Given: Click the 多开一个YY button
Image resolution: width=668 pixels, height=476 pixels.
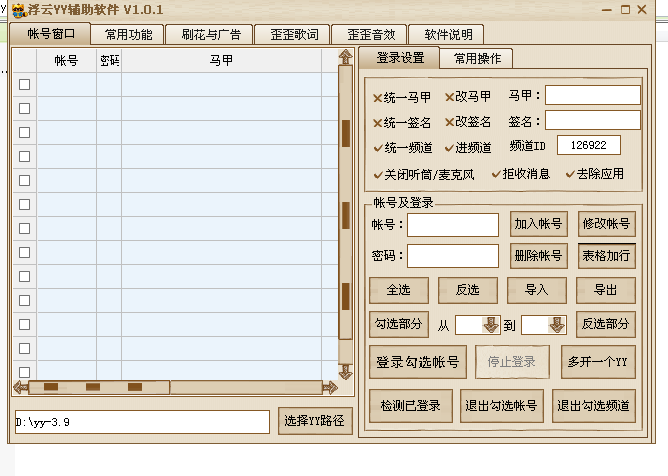Looking at the screenshot, I should 598,362.
